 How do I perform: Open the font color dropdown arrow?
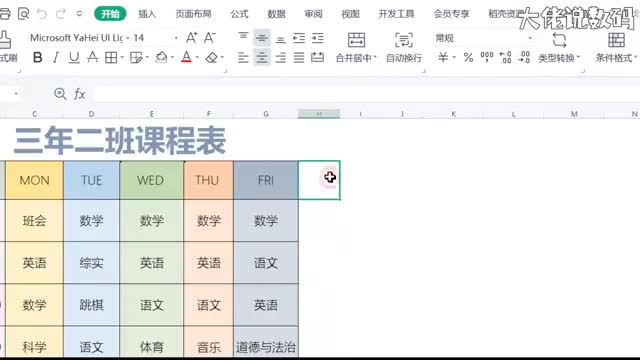click(198, 58)
